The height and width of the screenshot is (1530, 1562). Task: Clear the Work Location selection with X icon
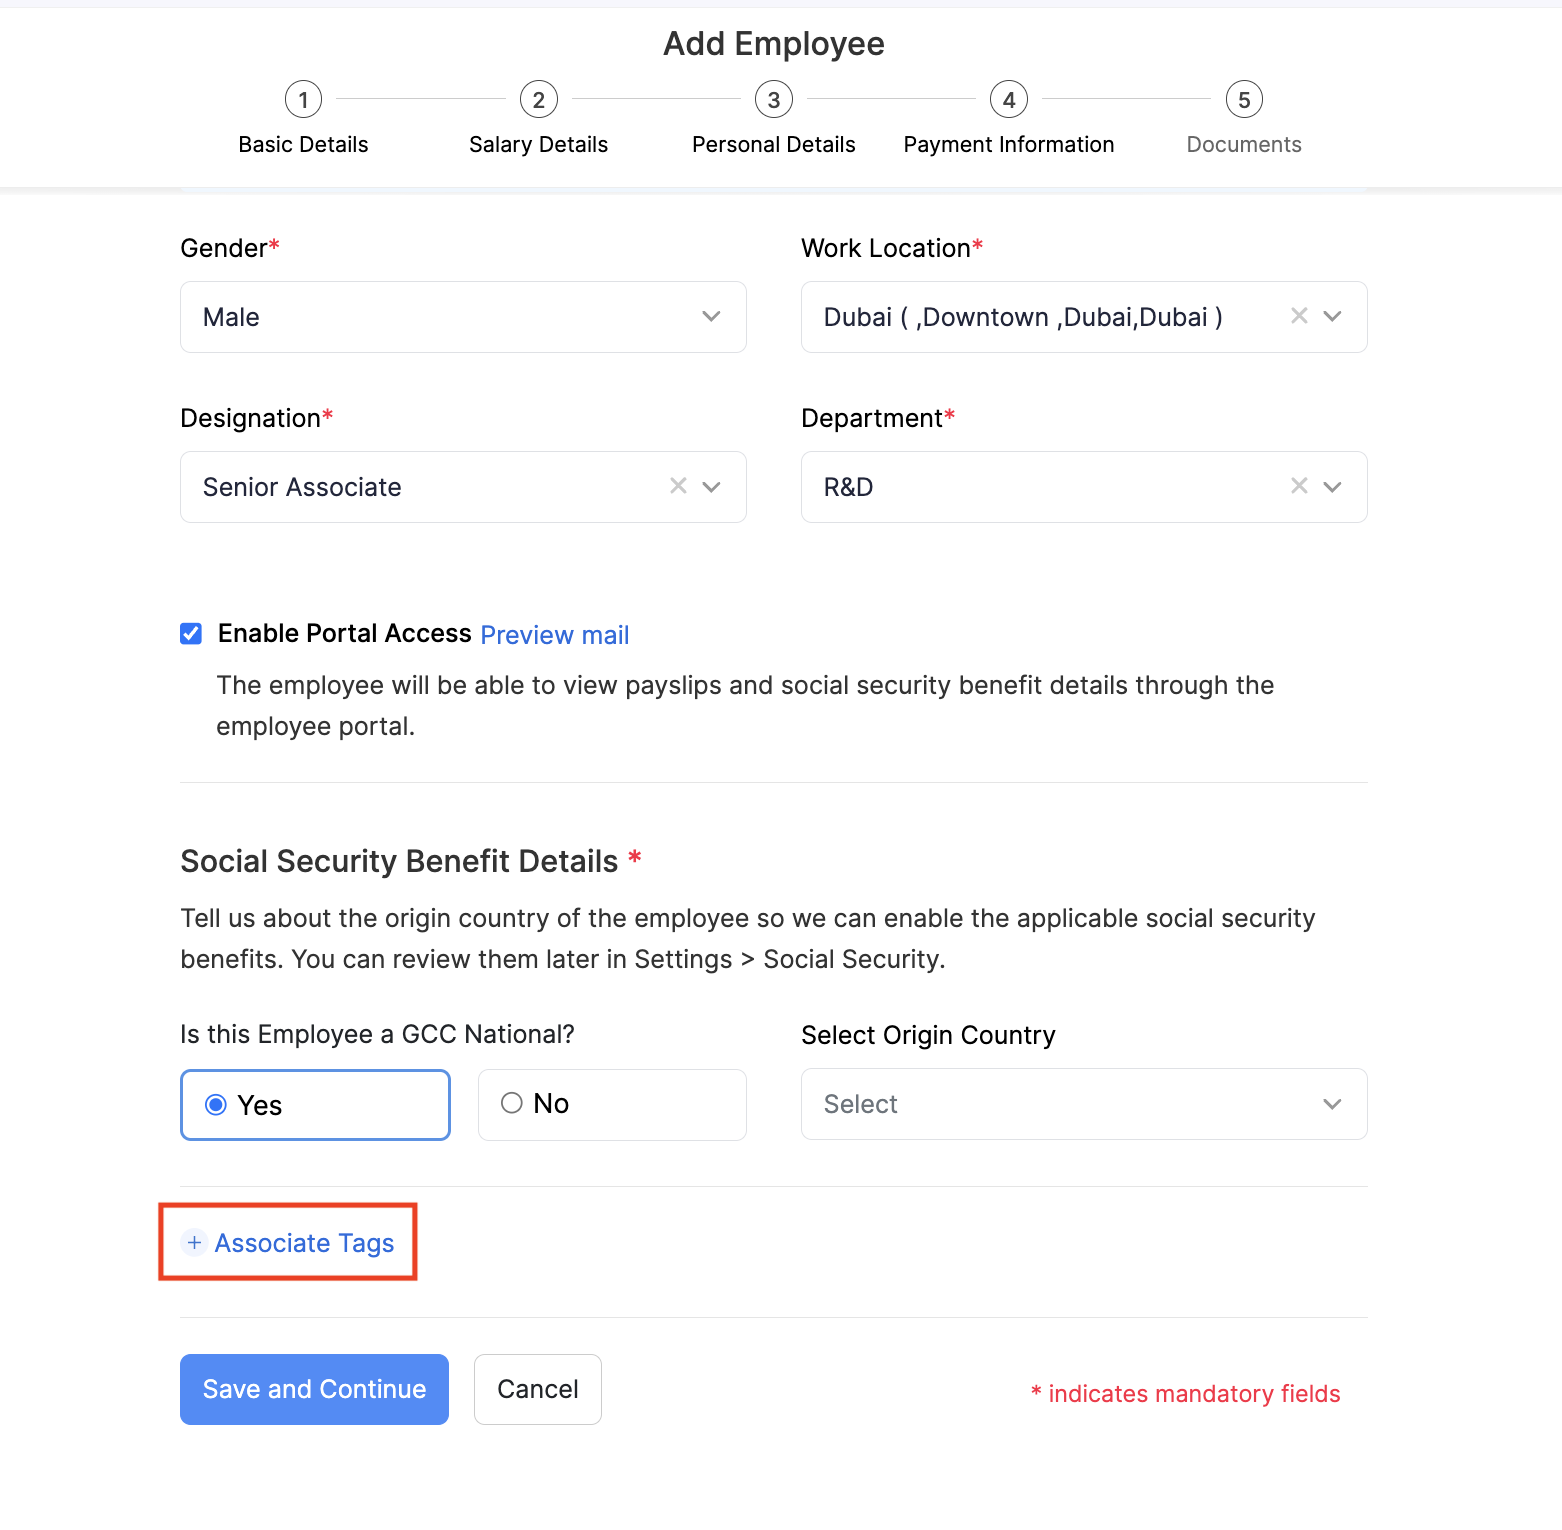[x=1299, y=316]
